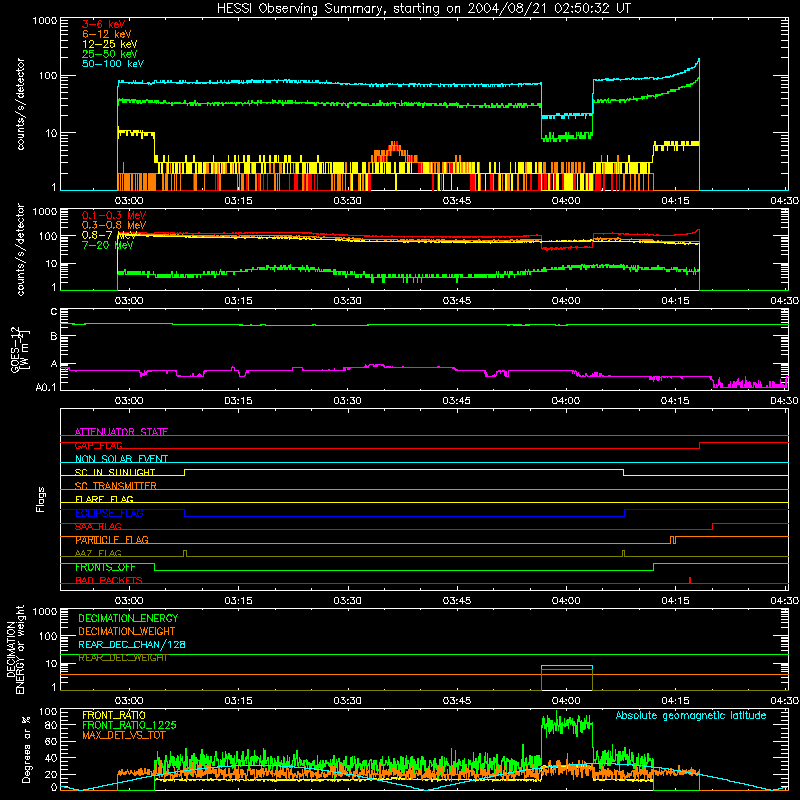Select the red 3-6 keV legend label
The width and height of the screenshot is (800, 800).
(104, 24)
